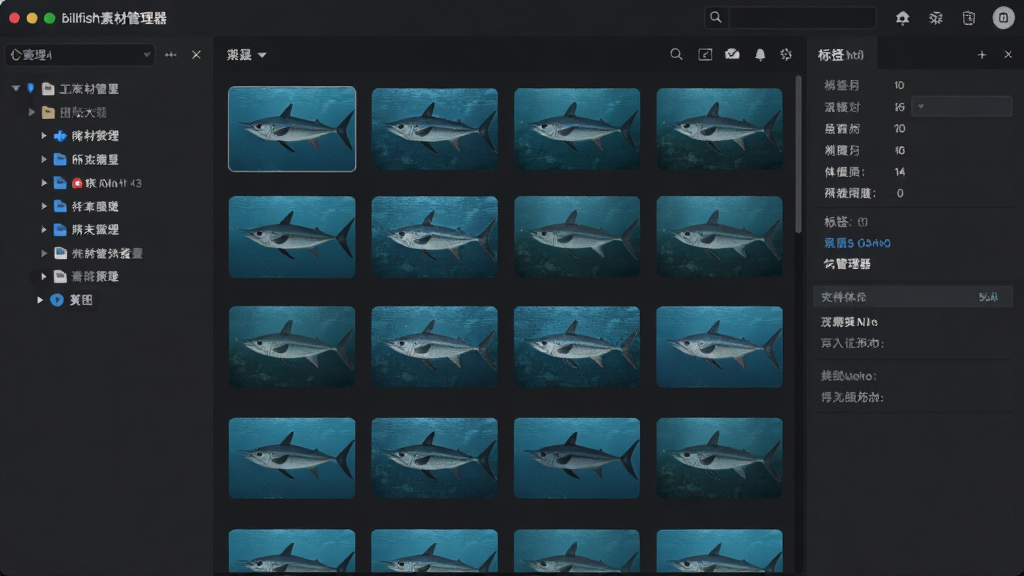This screenshot has width=1024, height=576.
Task: Click the search magnifier in the title bar
Action: 716,18
